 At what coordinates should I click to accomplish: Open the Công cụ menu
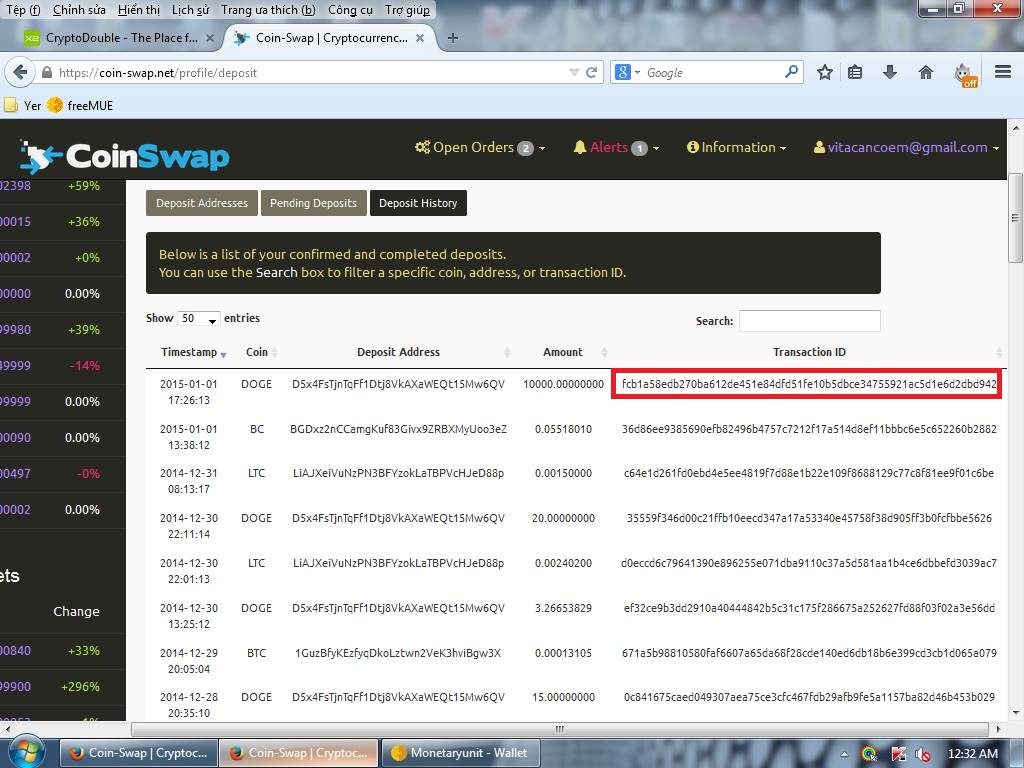pos(350,10)
